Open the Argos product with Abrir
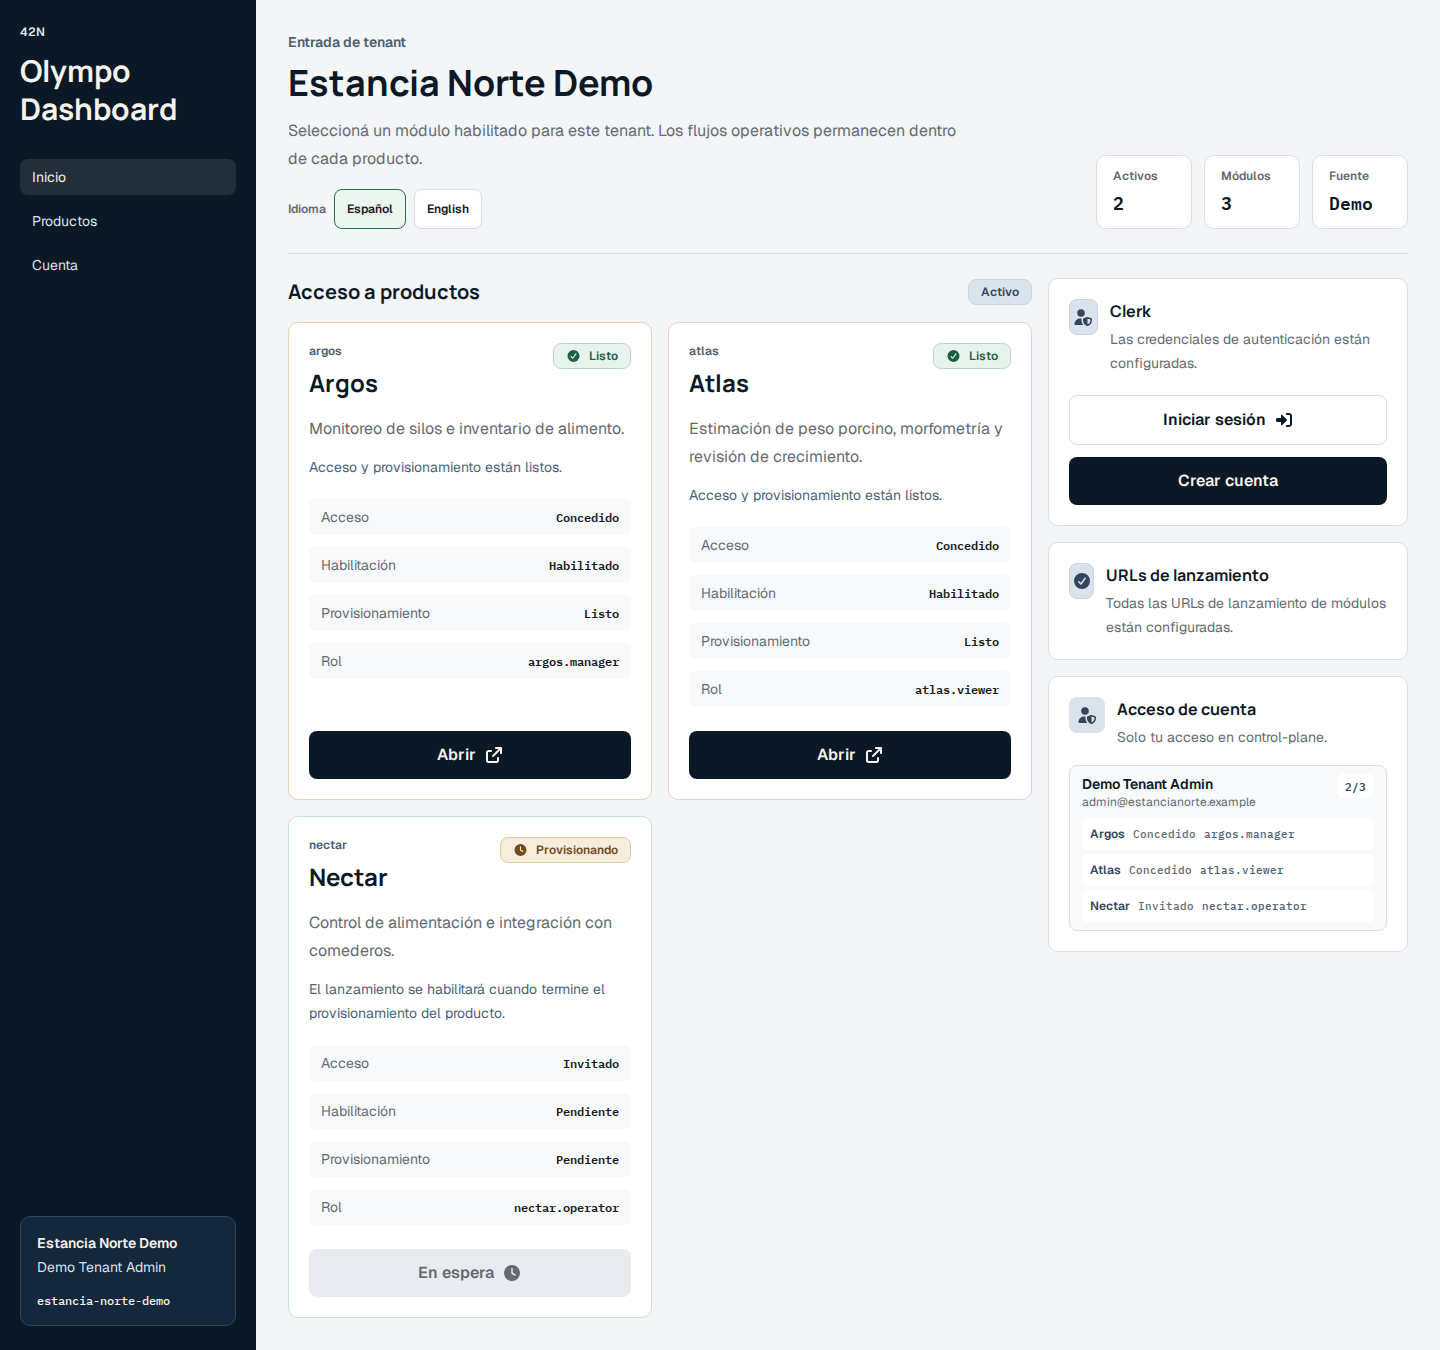The height and width of the screenshot is (1350, 1440). [x=470, y=755]
